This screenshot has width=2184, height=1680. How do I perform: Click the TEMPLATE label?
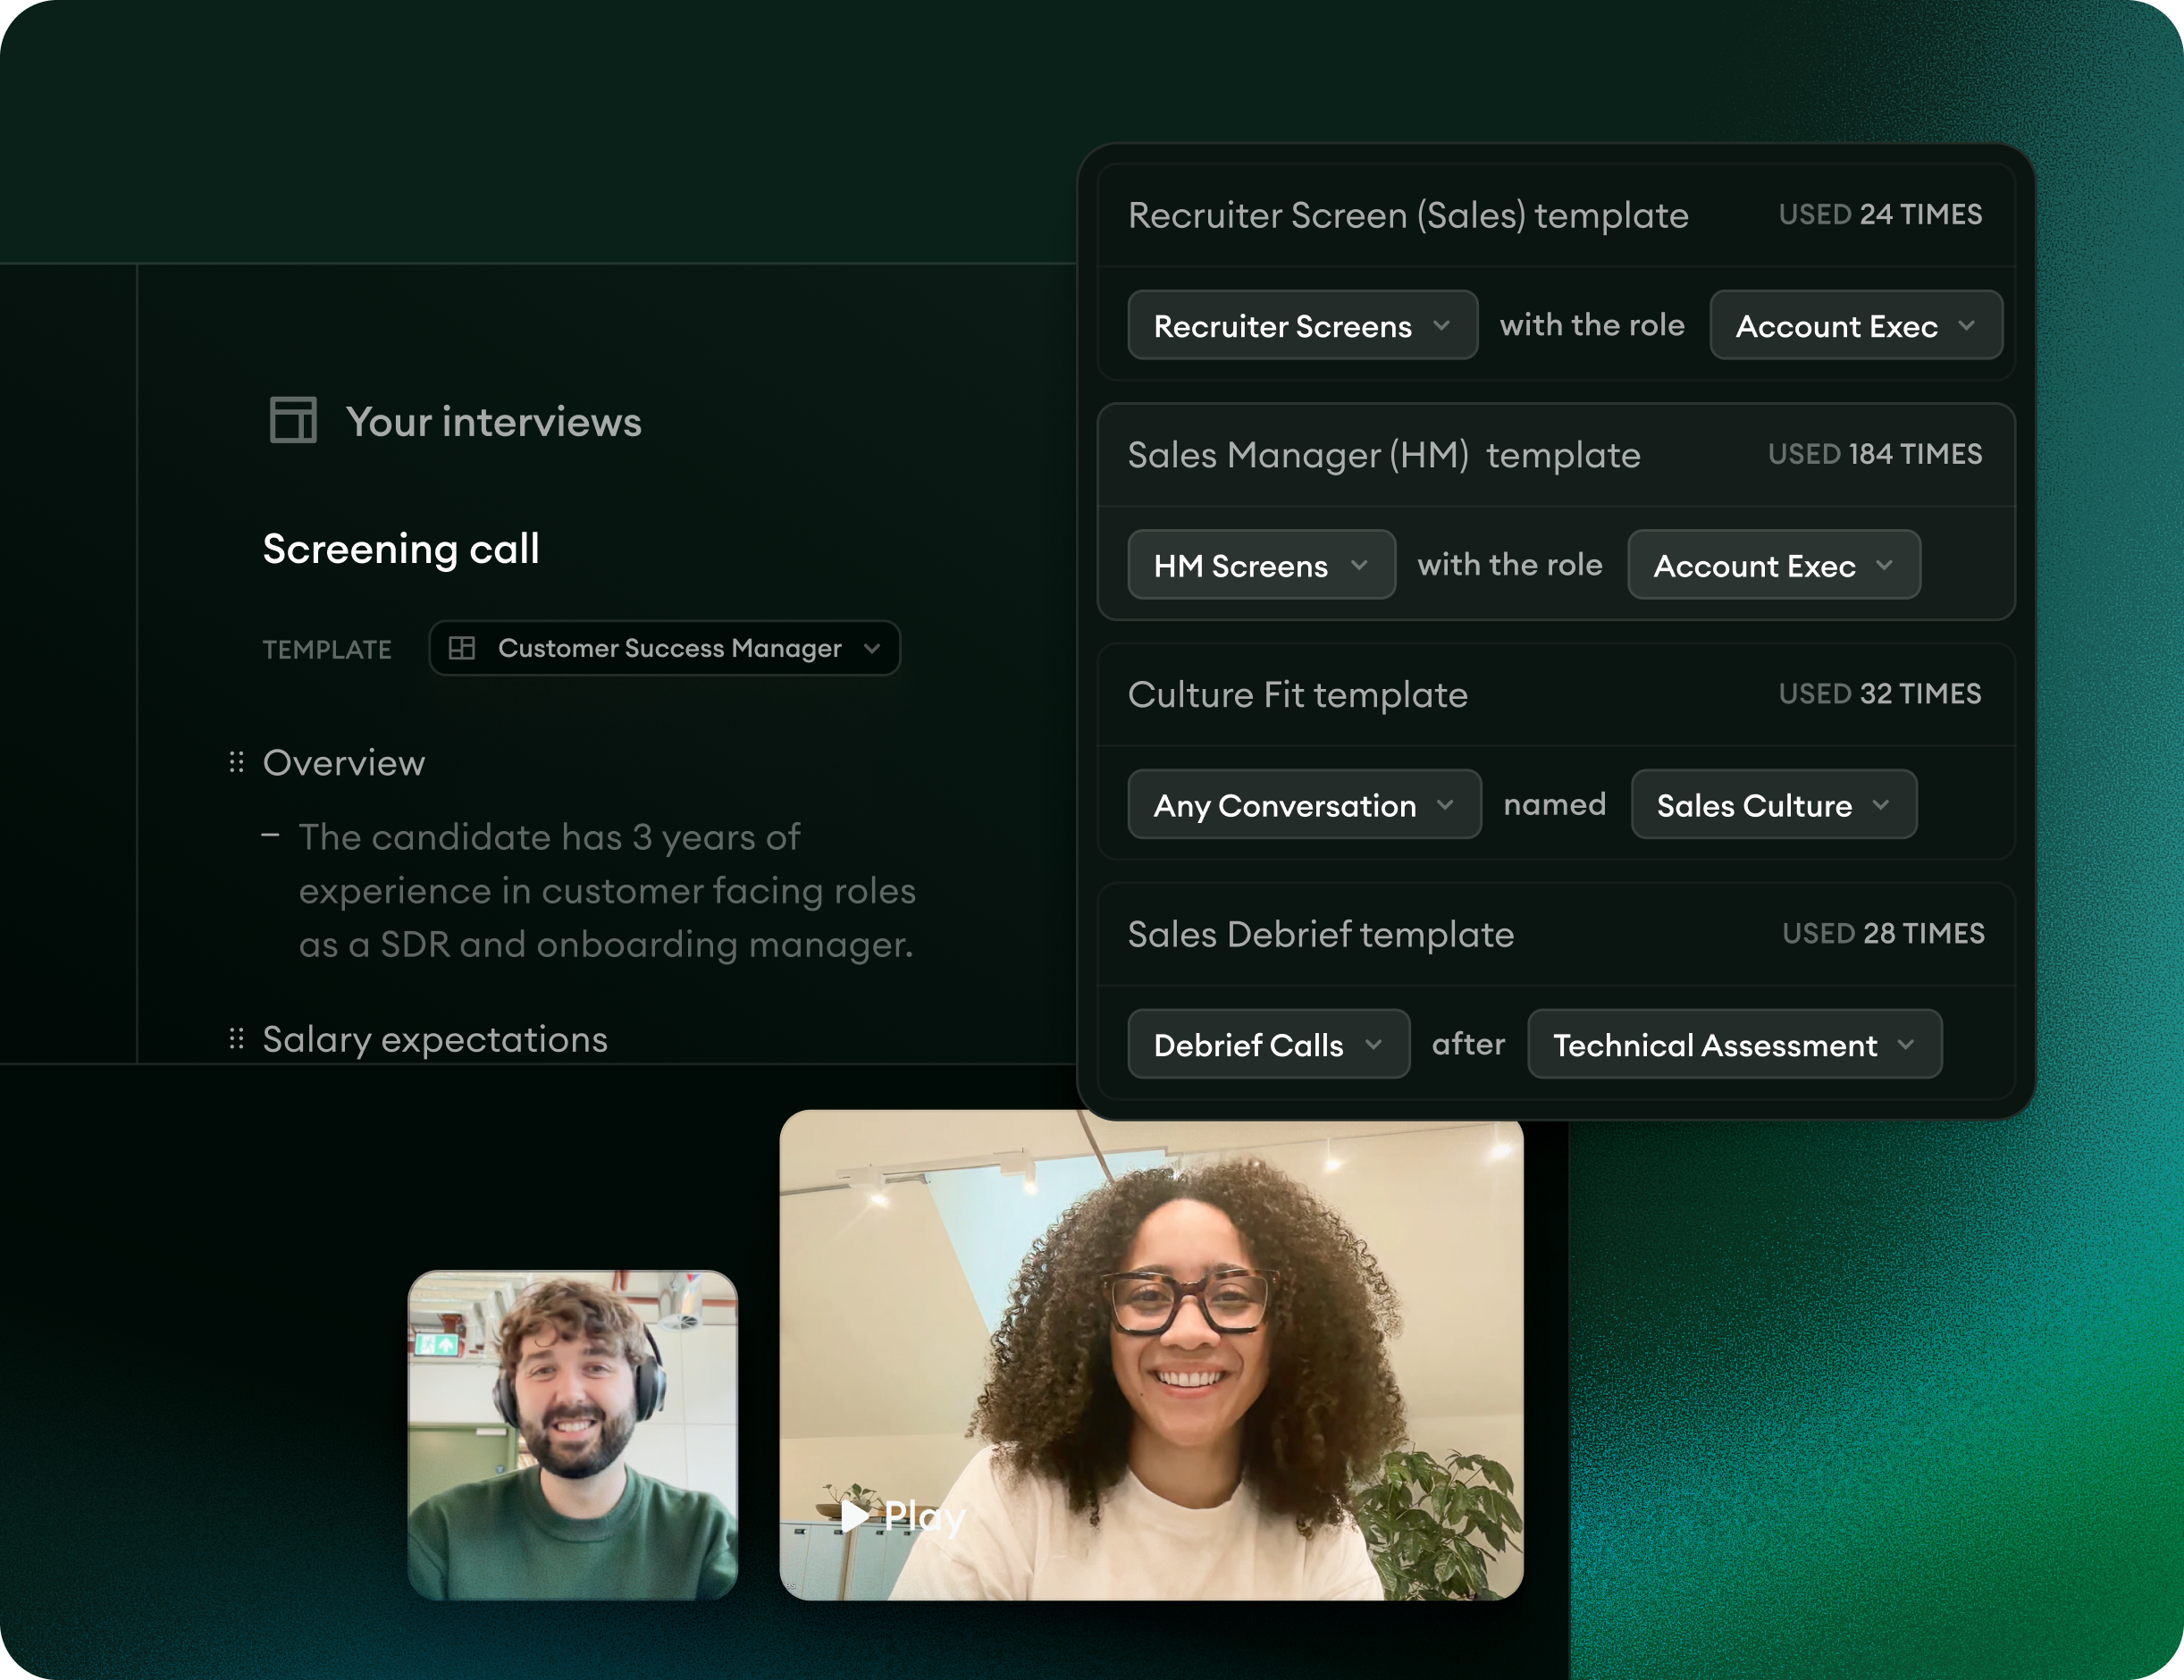(x=327, y=649)
